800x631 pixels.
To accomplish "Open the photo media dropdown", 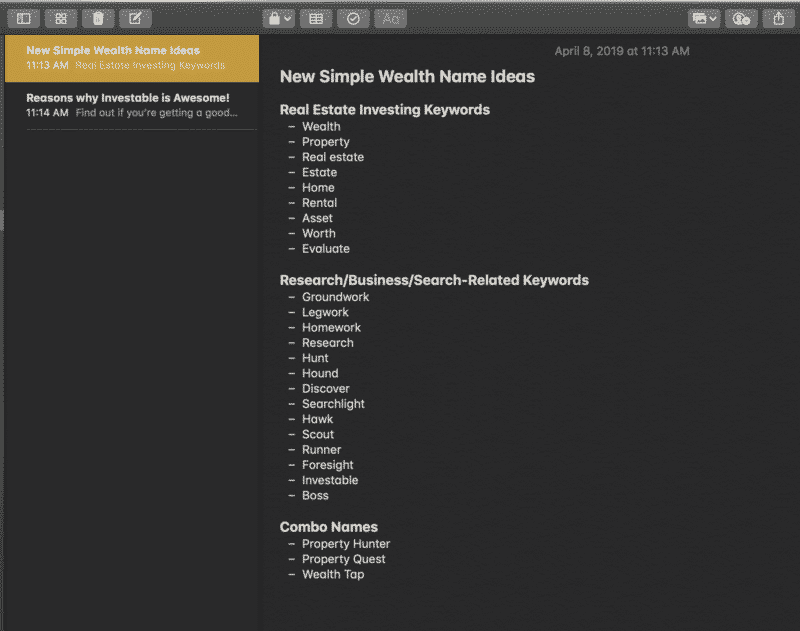I will [x=704, y=19].
